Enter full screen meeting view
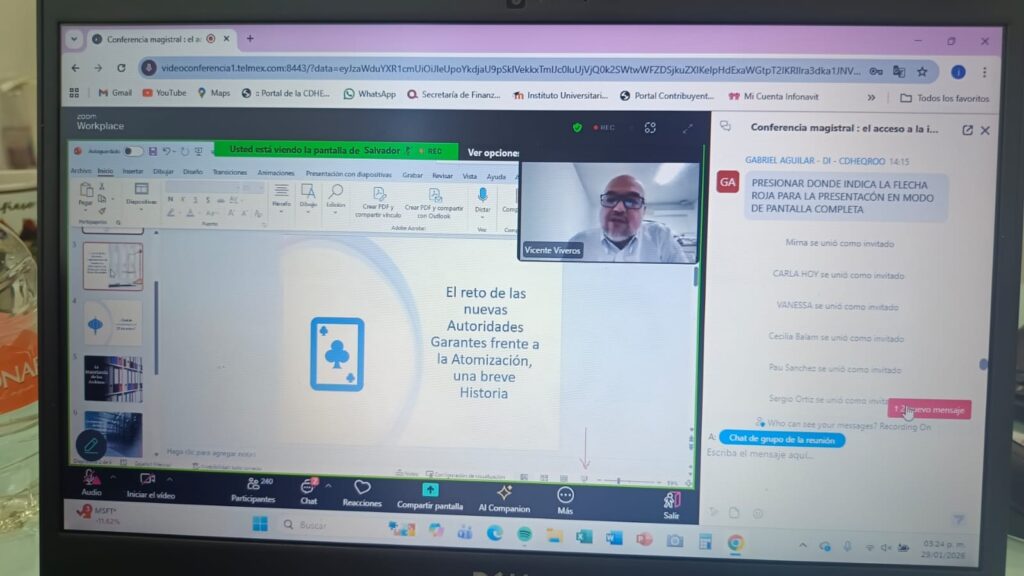 pos(687,128)
